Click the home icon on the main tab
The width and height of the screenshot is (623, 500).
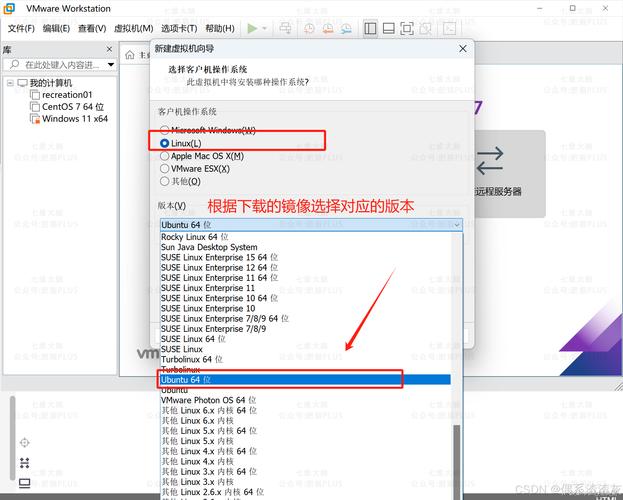[x=130, y=55]
